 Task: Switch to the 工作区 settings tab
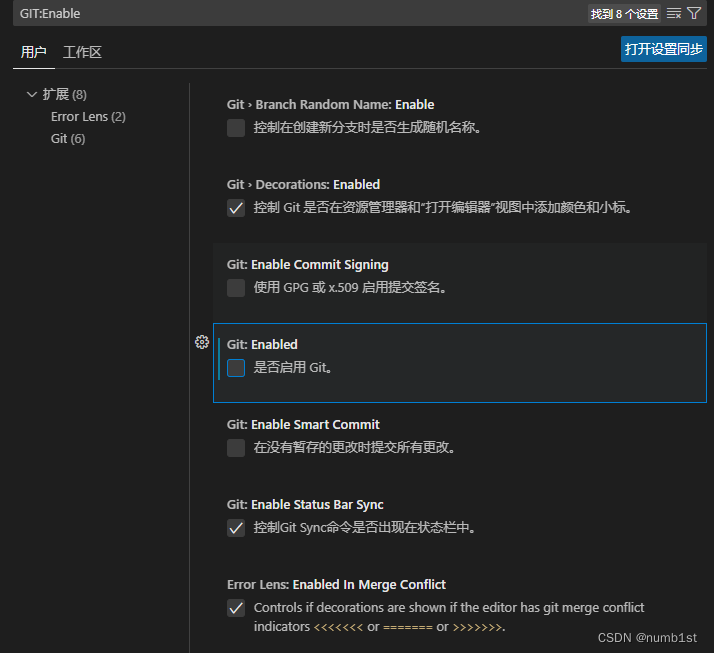coord(82,52)
